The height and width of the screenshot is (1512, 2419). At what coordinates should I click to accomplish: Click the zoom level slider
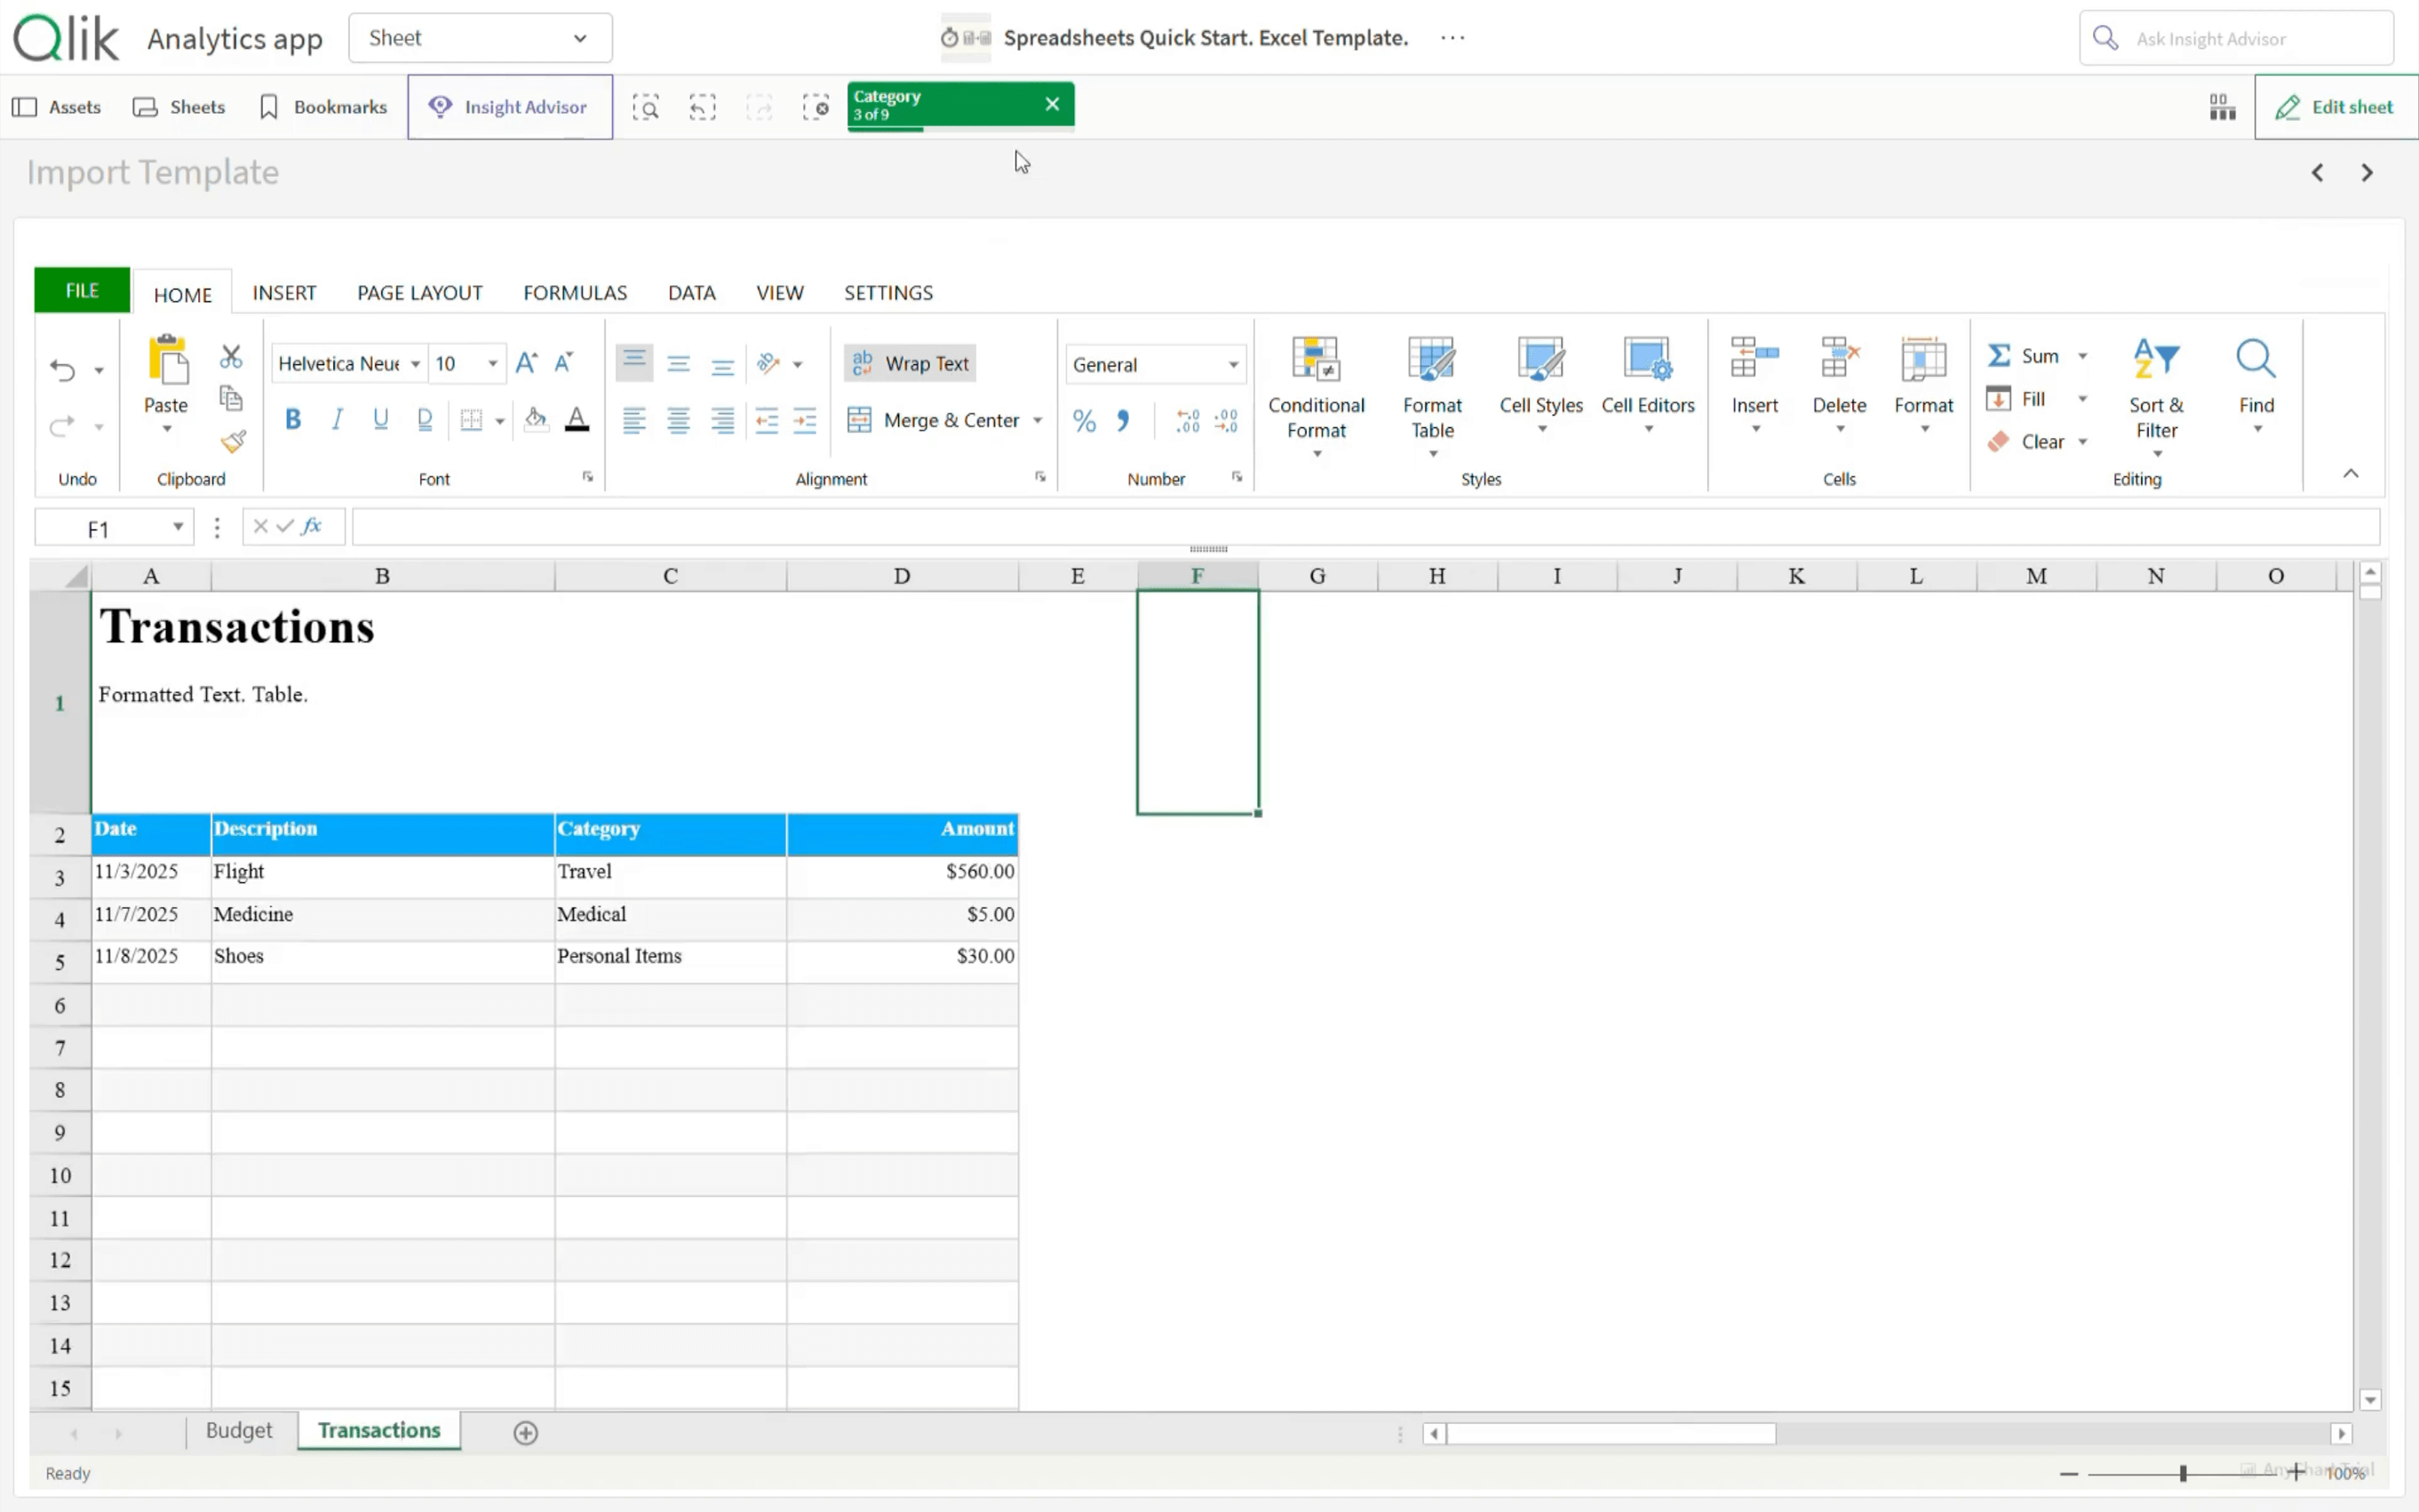(x=2182, y=1473)
